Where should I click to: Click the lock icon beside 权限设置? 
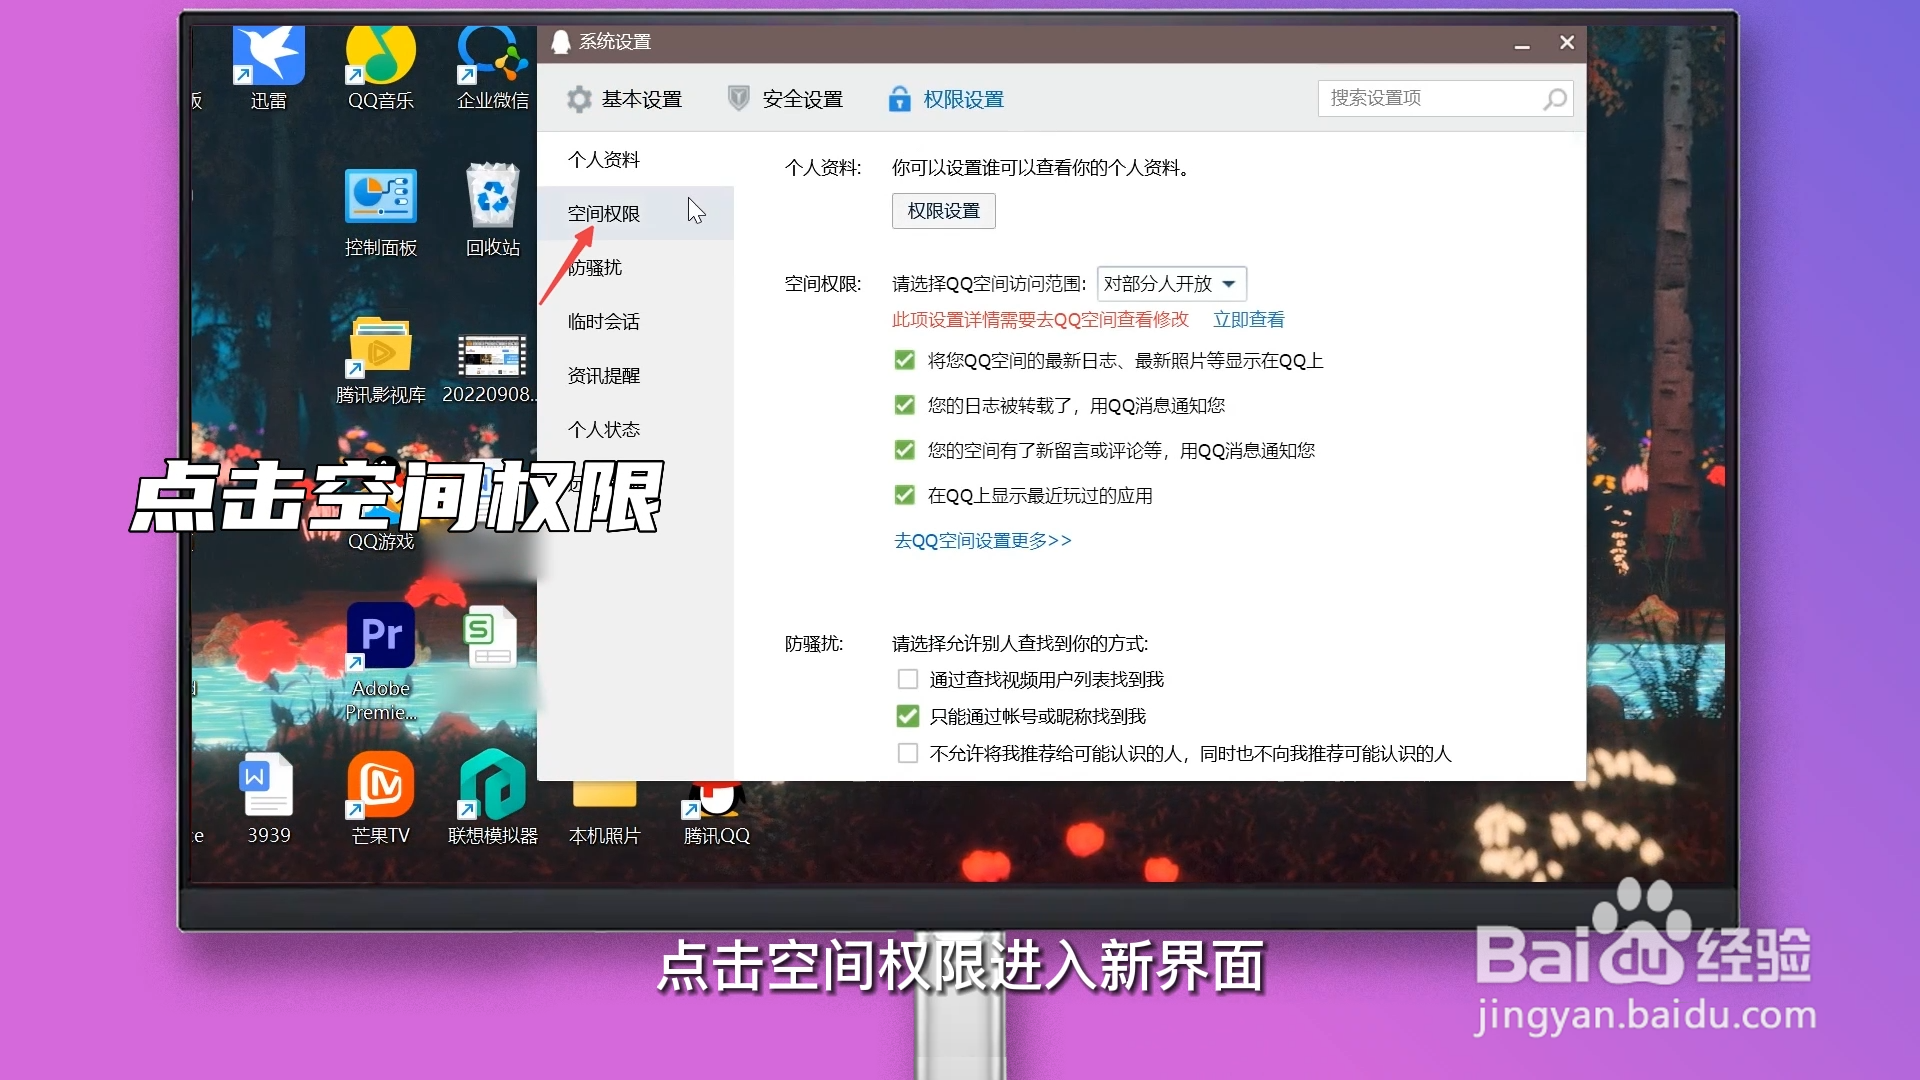tap(899, 98)
